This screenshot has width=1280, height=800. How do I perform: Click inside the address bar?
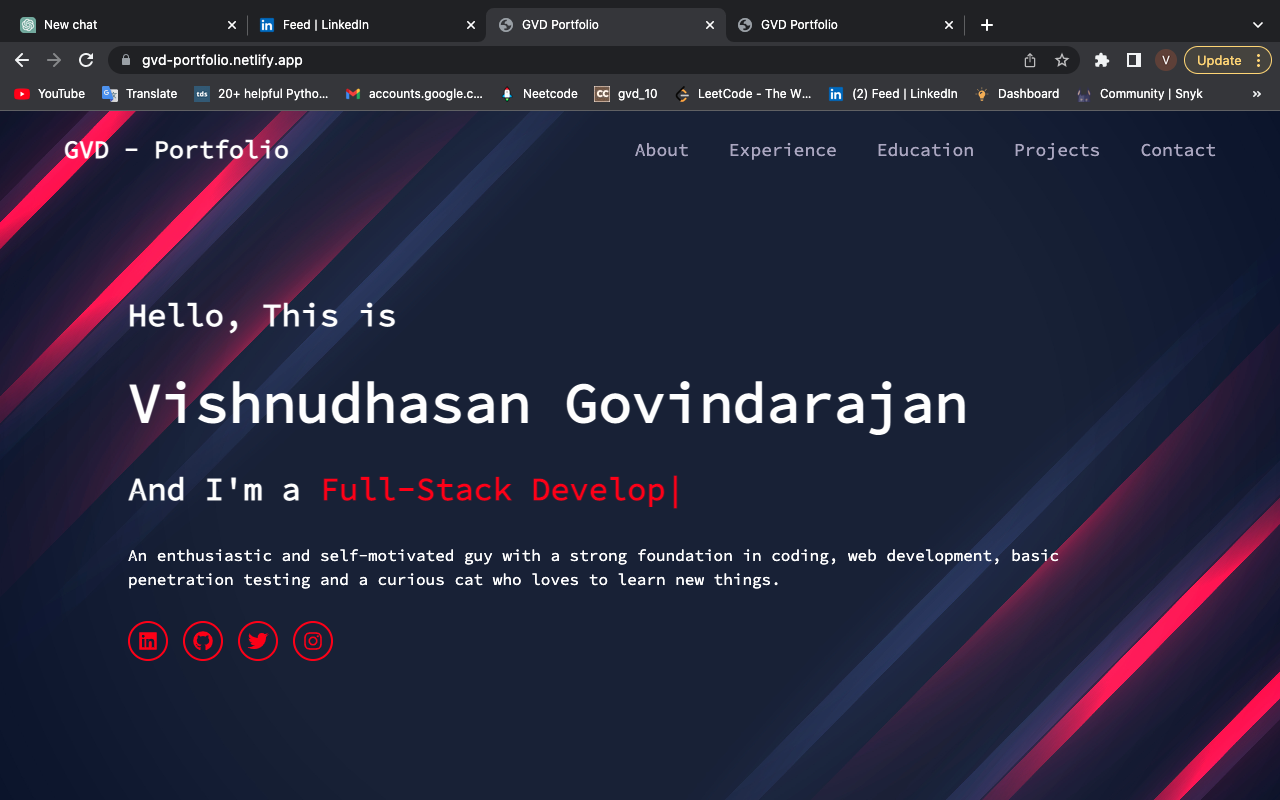(400, 60)
